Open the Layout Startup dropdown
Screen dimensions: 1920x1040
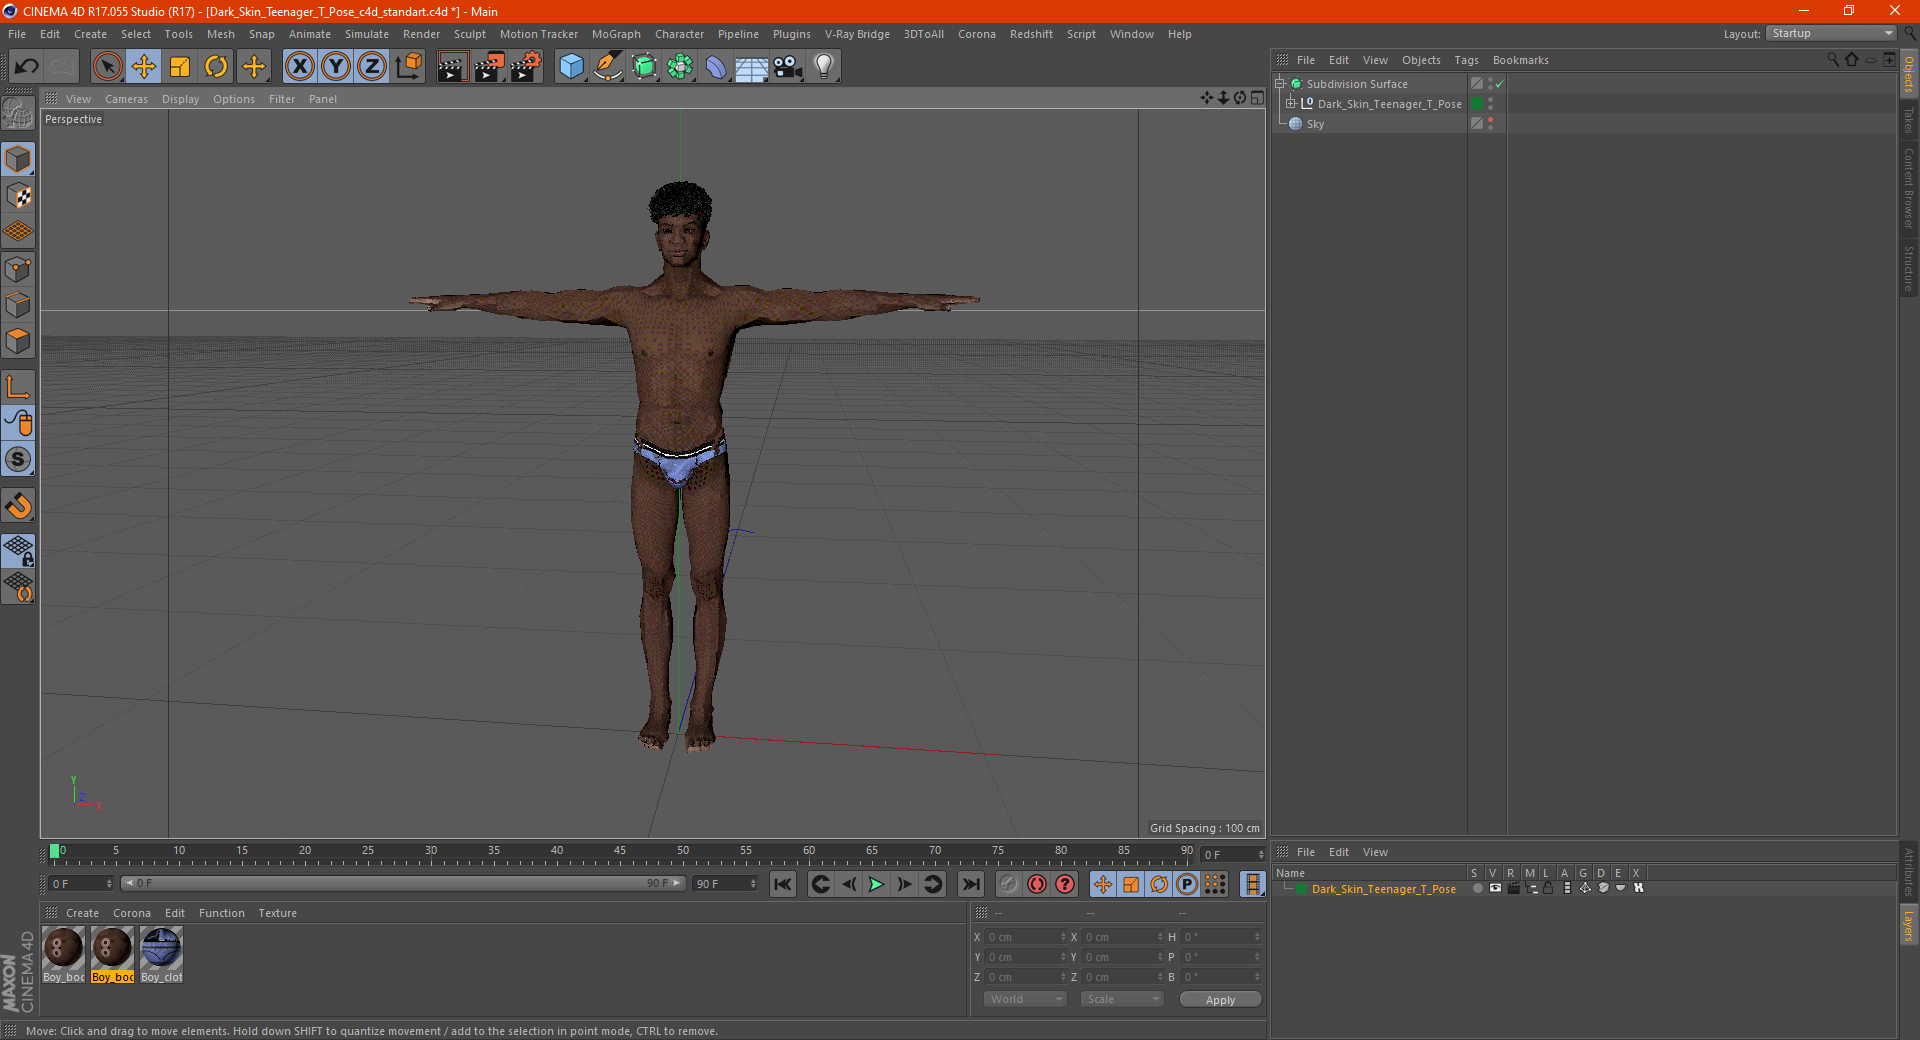[1831, 33]
